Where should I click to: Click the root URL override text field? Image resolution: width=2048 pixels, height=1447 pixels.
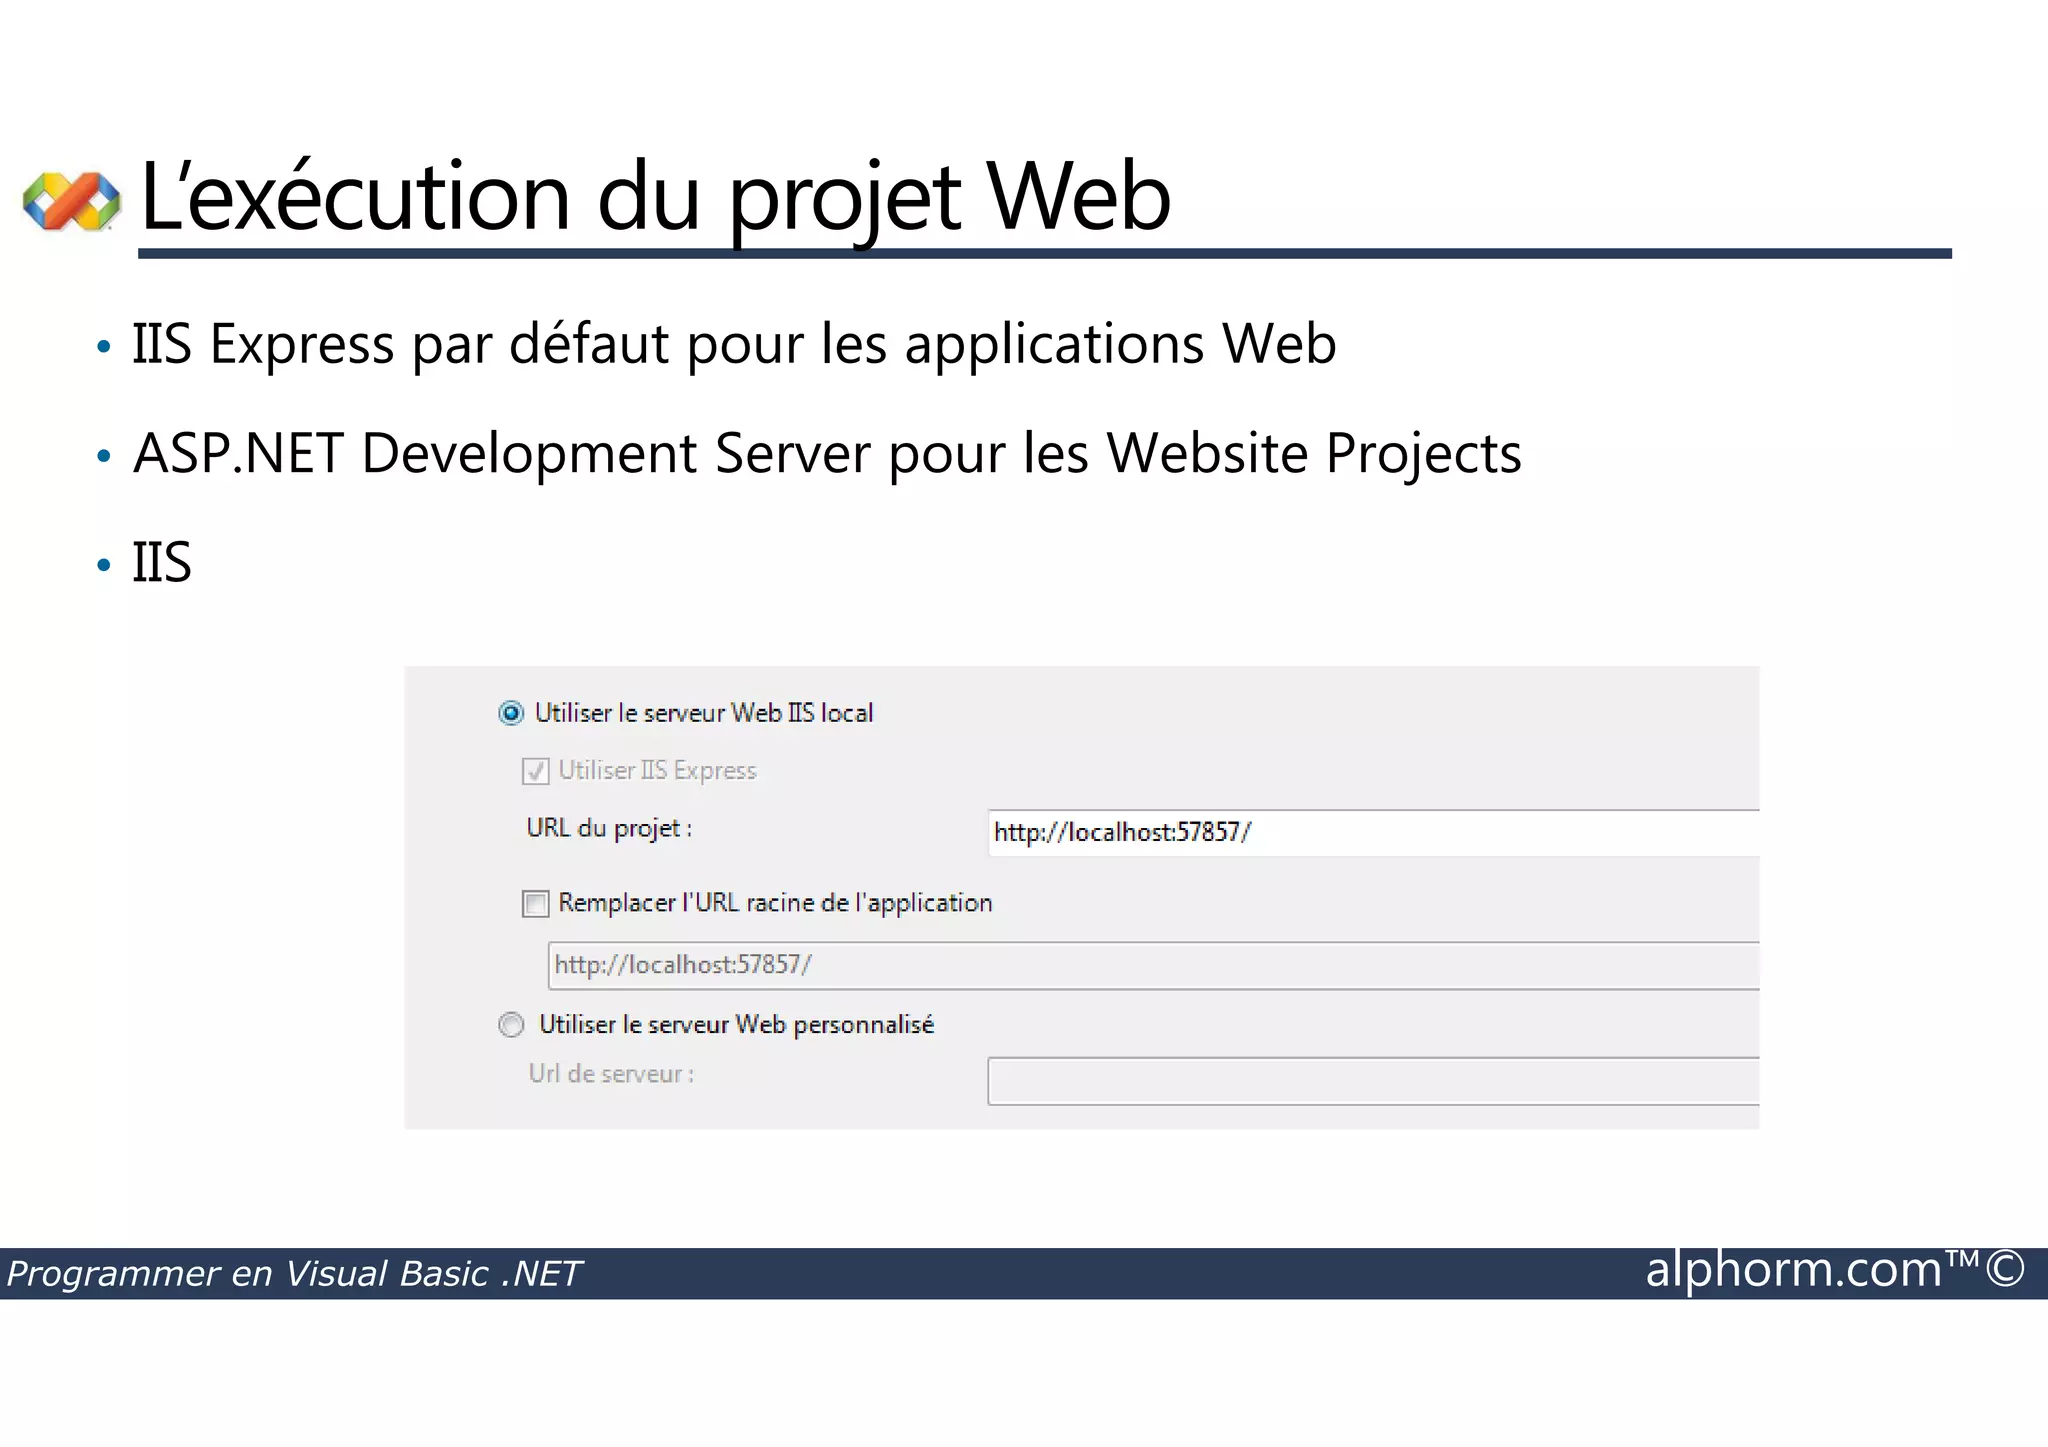coord(1153,965)
